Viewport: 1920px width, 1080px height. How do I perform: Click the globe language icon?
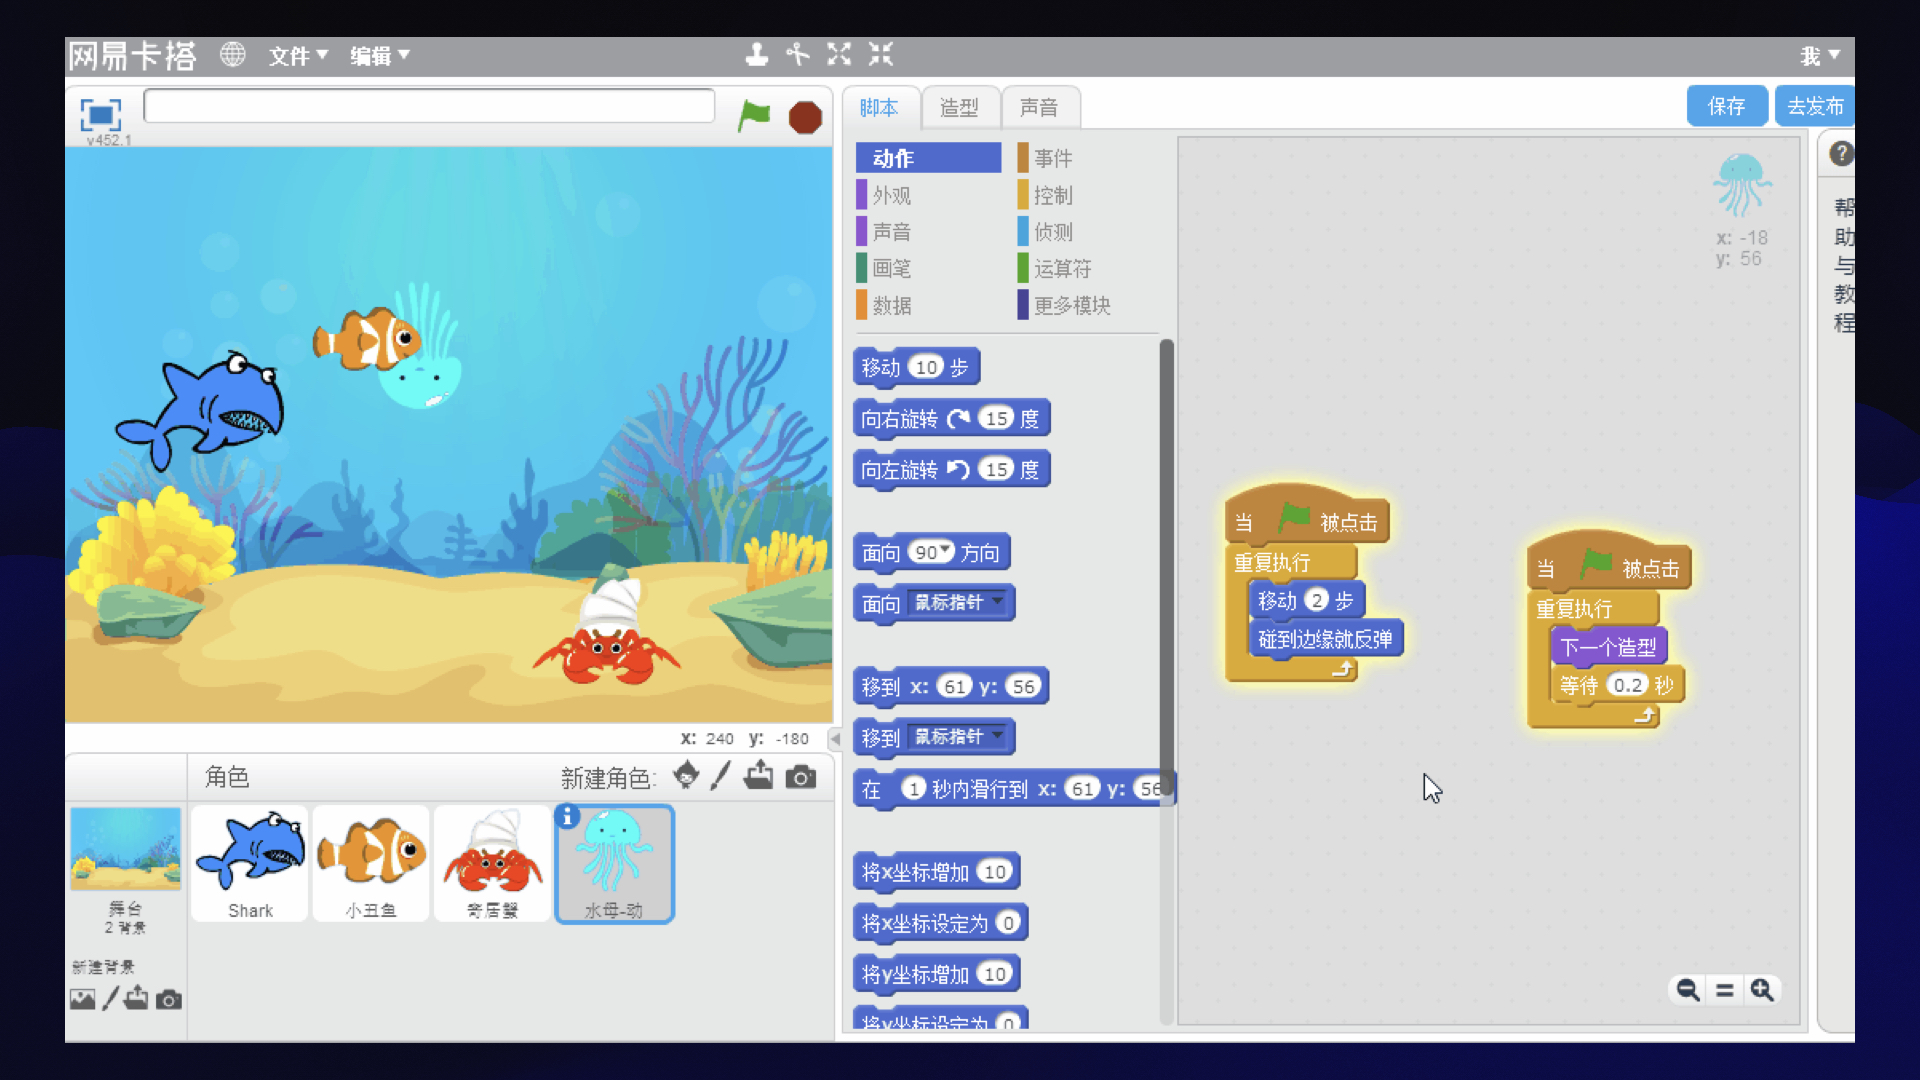(x=233, y=54)
